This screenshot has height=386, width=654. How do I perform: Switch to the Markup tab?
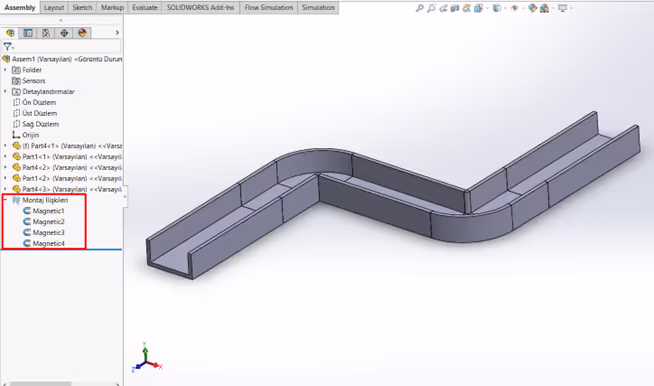(112, 8)
